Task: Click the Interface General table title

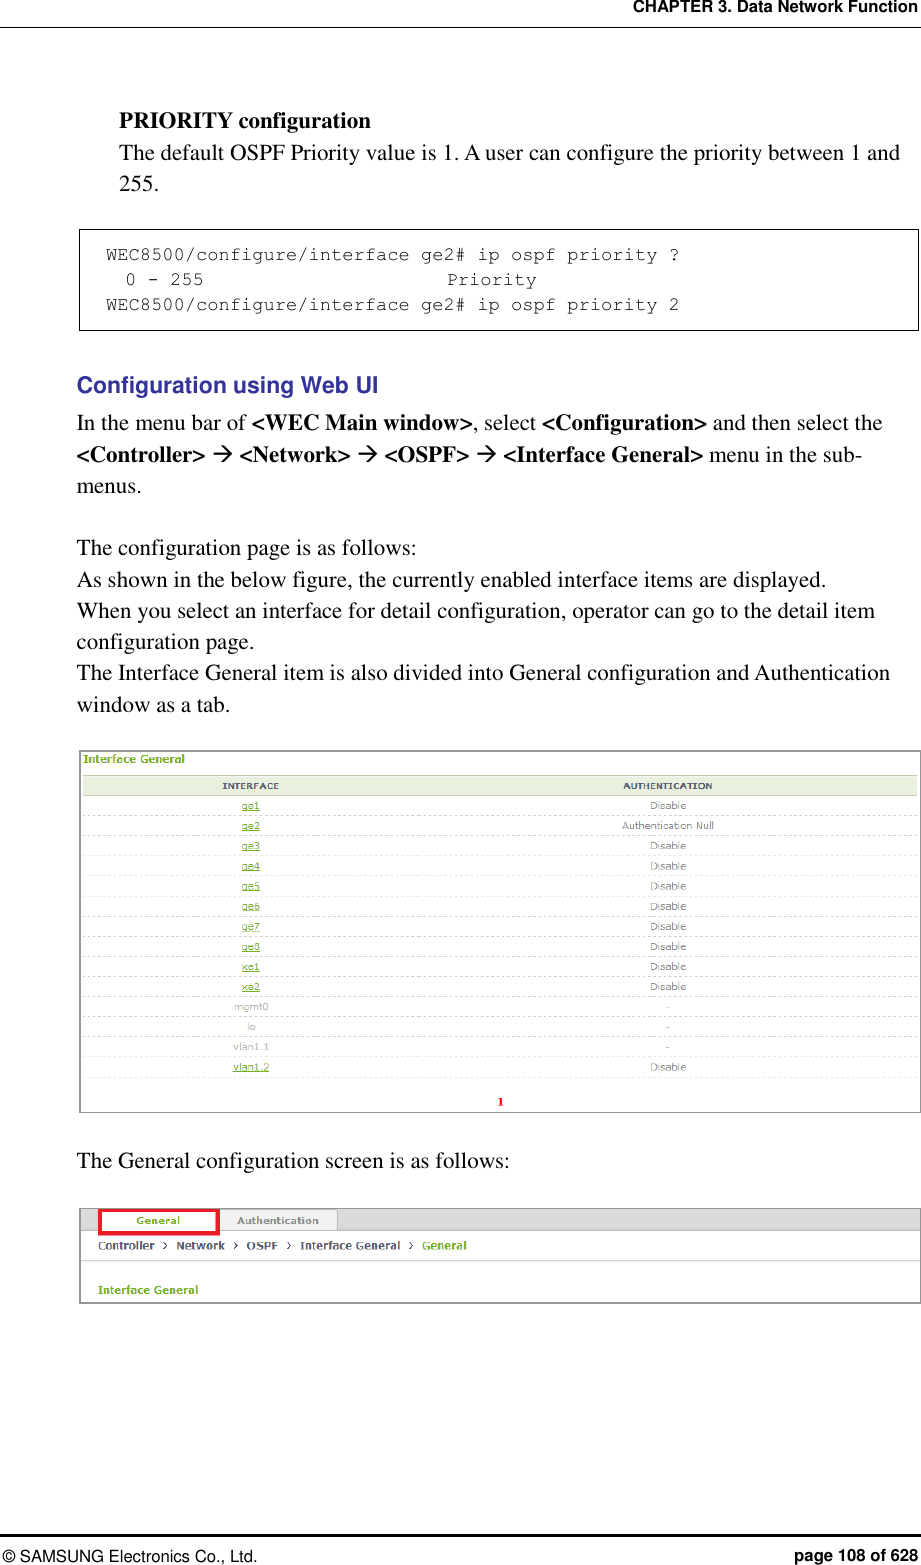Action: pyautogui.click(x=134, y=760)
